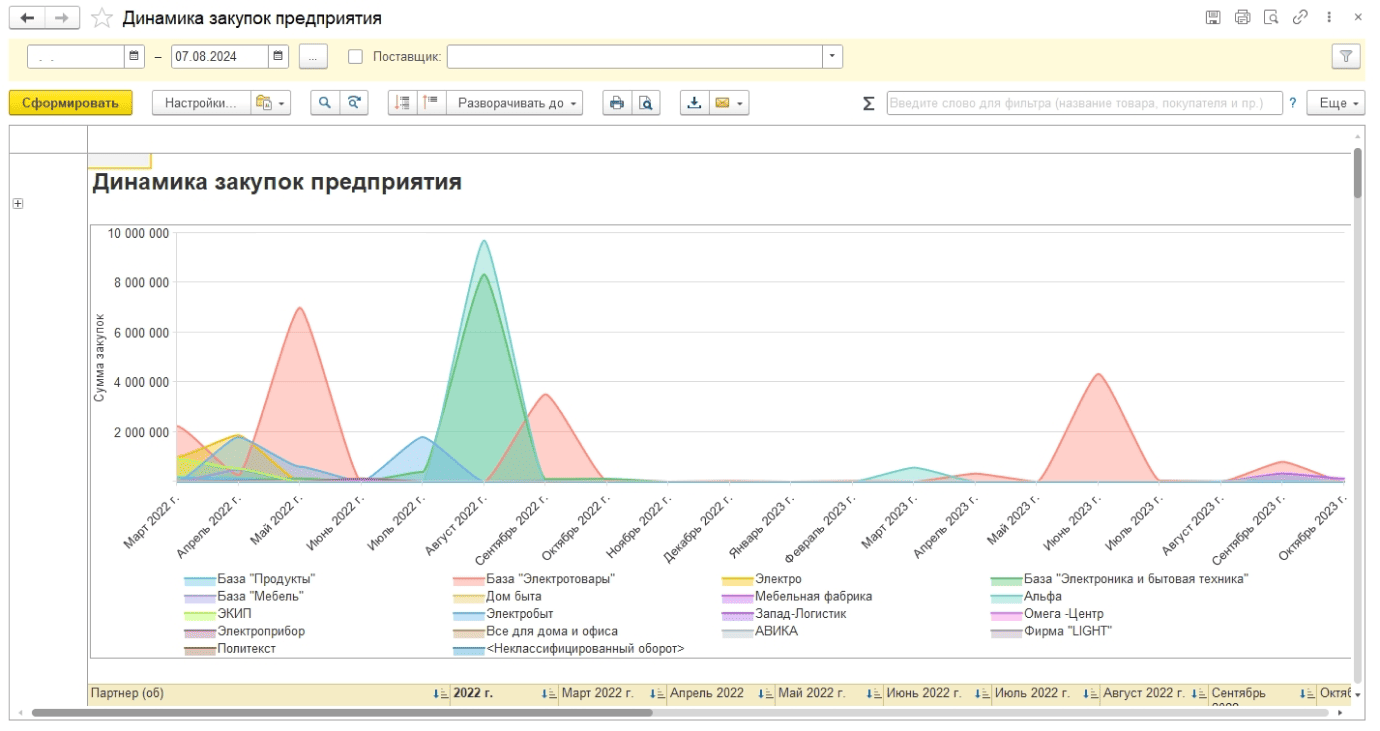Click the question mark help icon
Viewport: 1380px width, 731px height.
(x=1293, y=103)
